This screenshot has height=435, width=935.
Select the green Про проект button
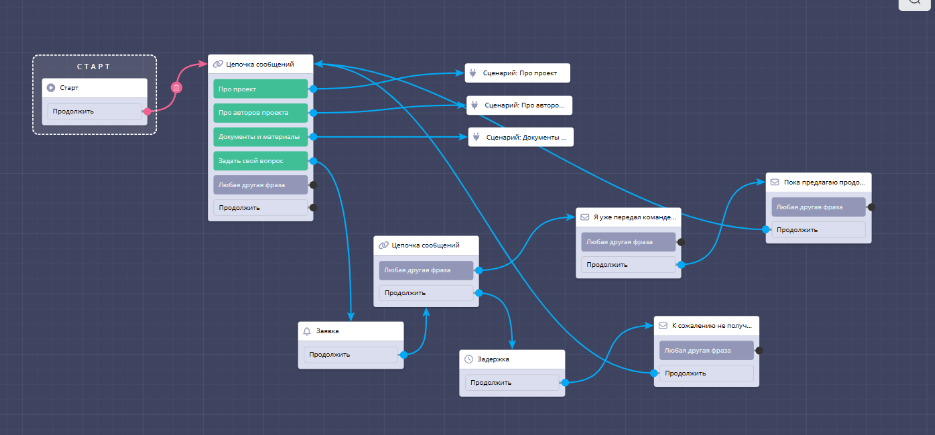click(261, 88)
